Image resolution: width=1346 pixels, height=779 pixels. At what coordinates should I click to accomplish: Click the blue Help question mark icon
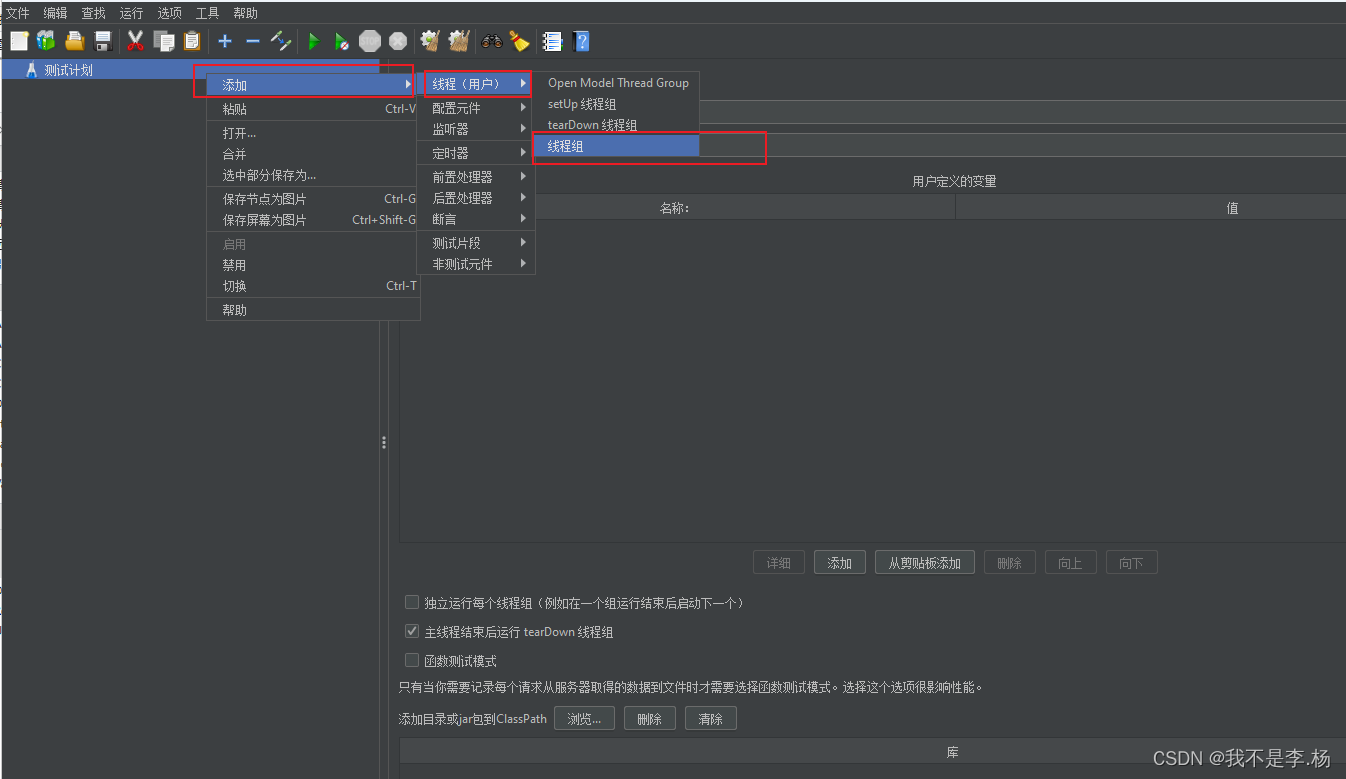coord(581,41)
